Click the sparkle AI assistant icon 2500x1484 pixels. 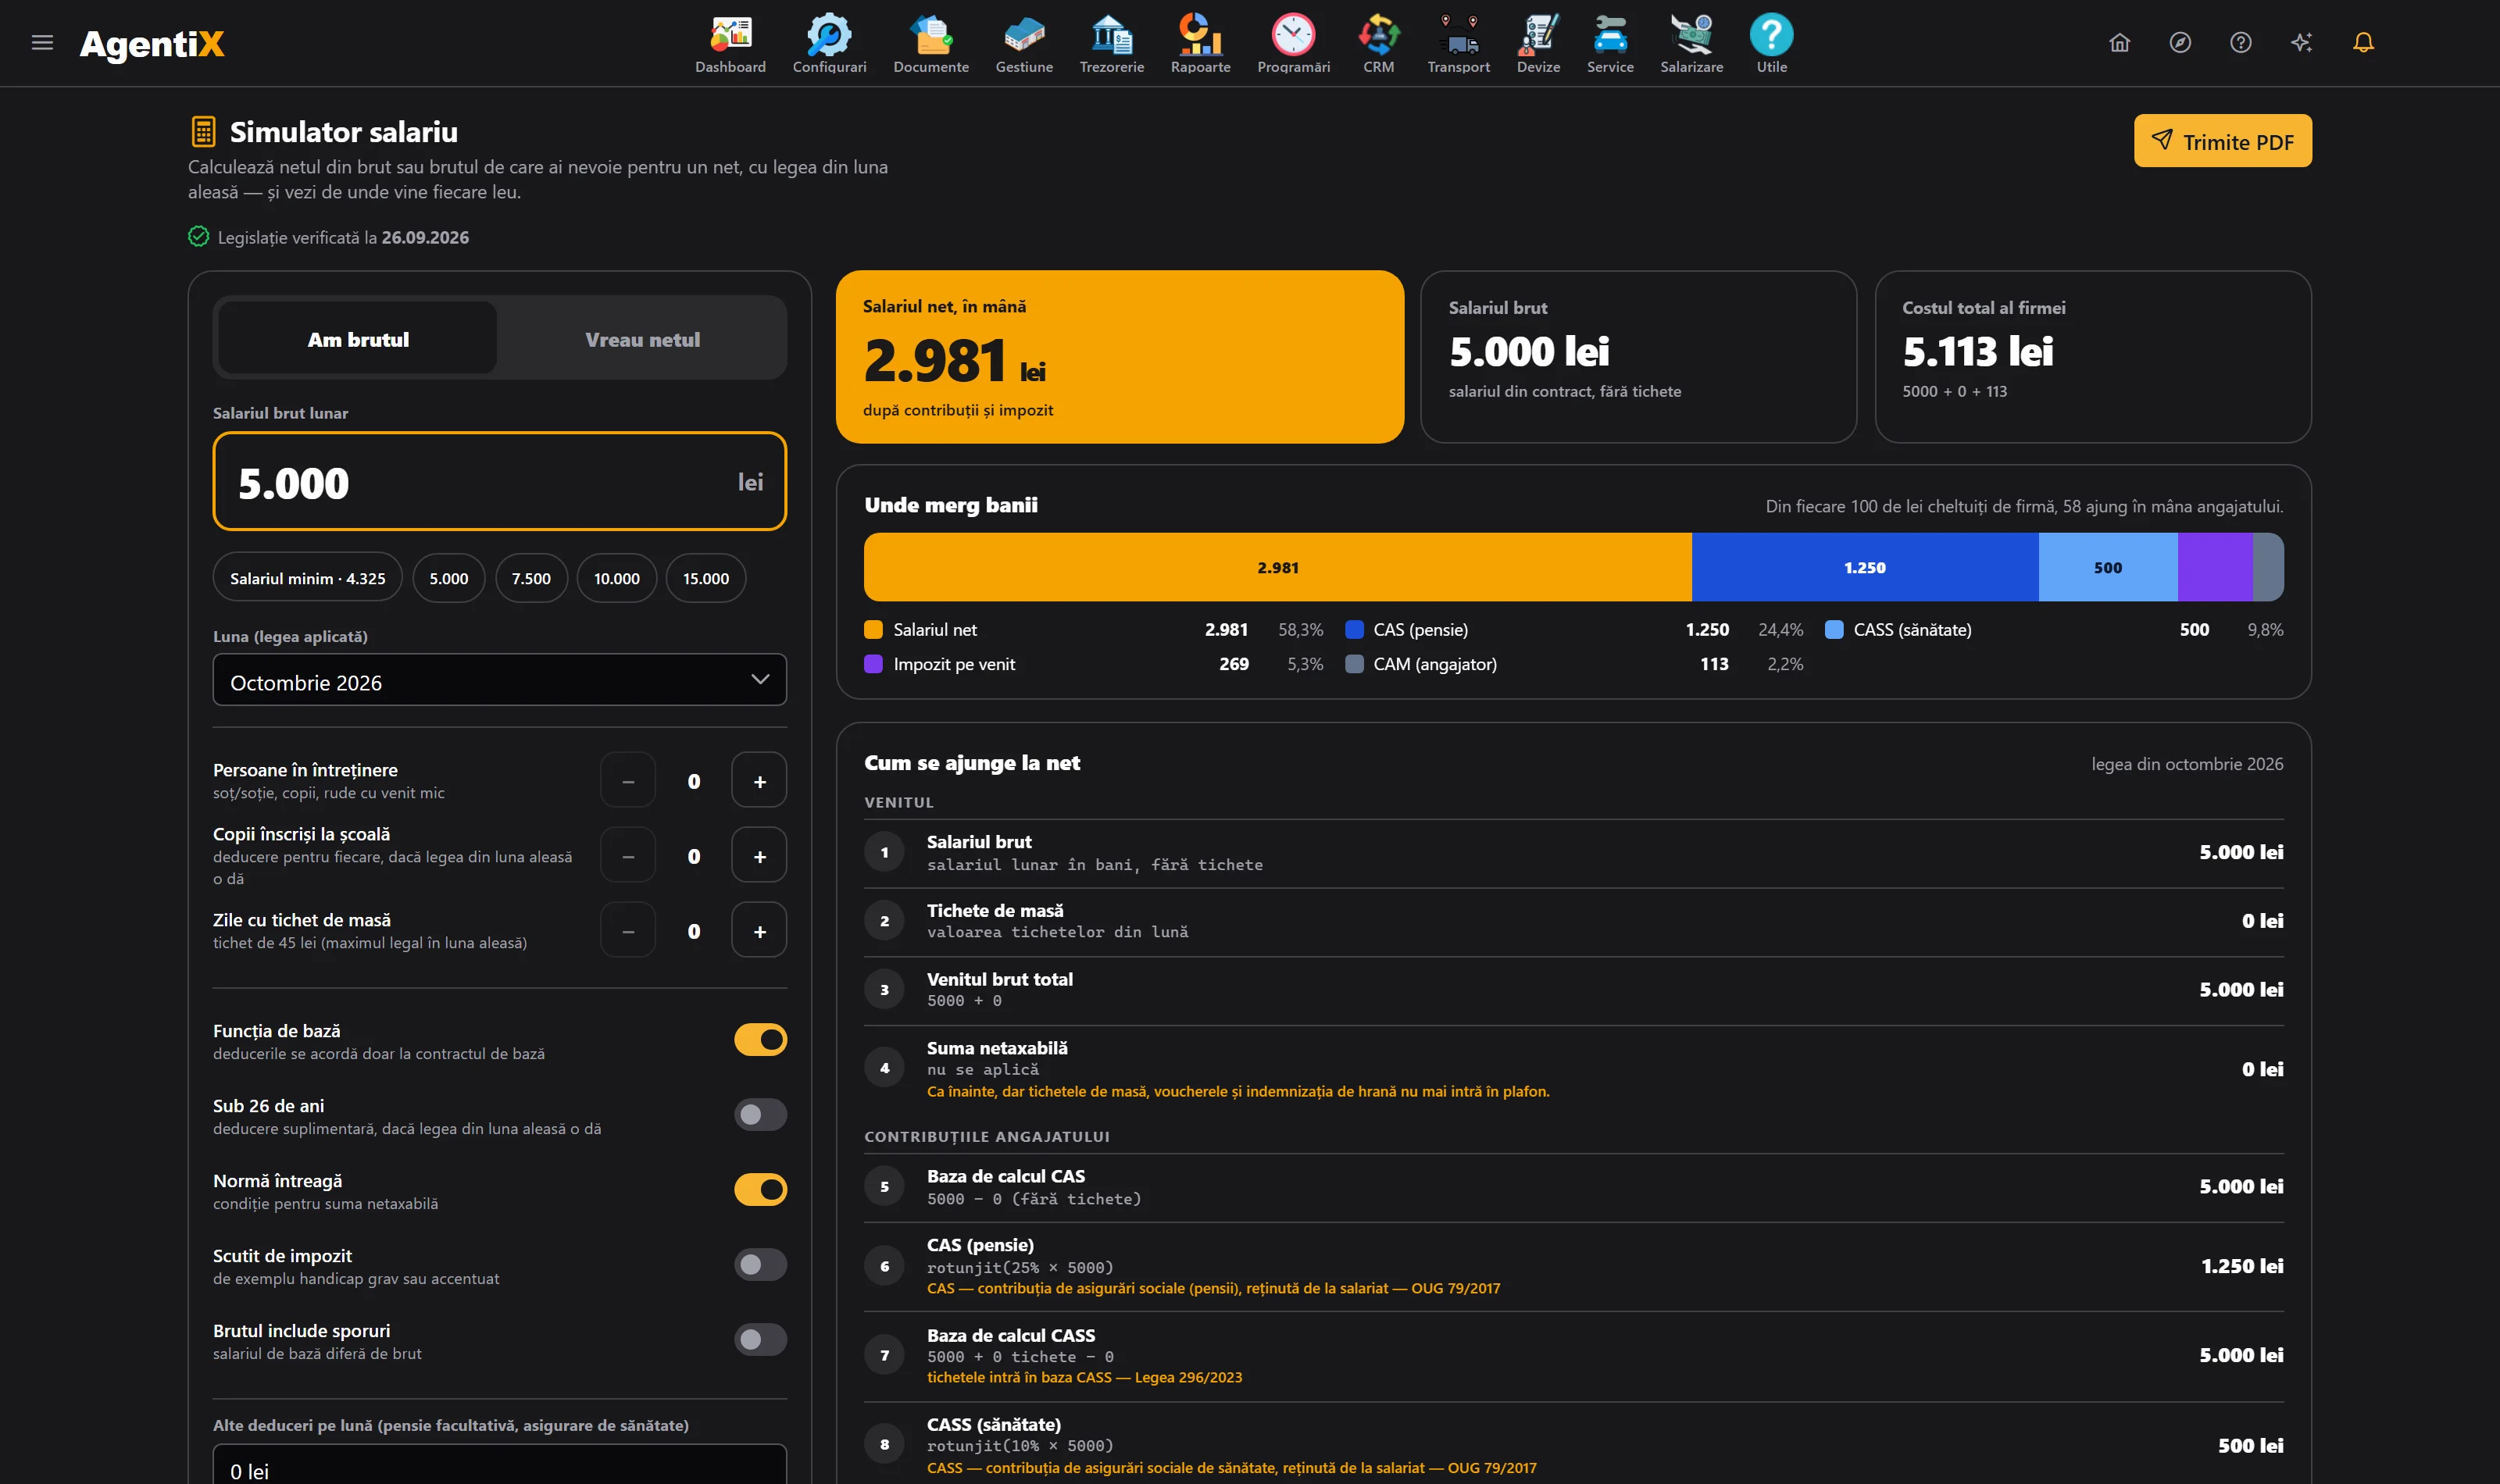[x=2302, y=42]
